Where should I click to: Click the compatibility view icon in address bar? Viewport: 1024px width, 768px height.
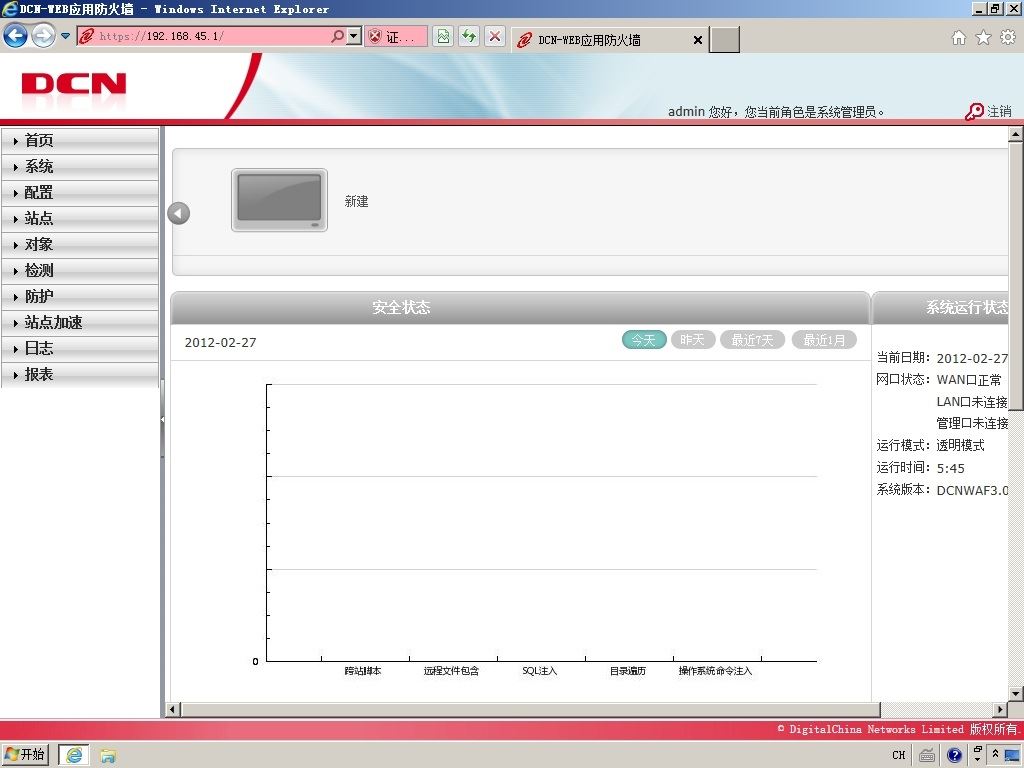(x=443, y=36)
